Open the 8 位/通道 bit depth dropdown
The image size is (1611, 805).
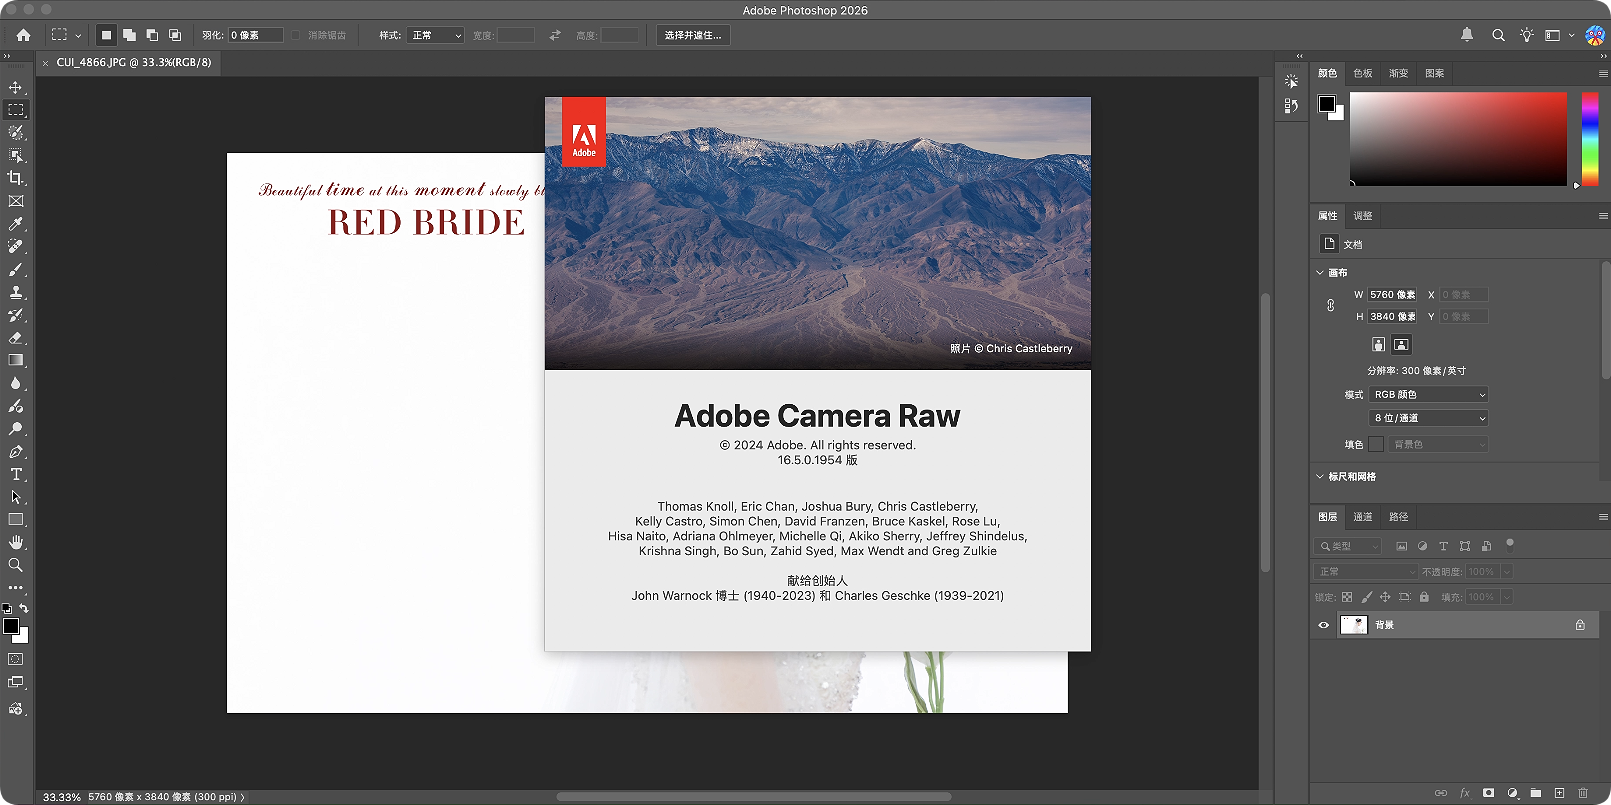point(1429,418)
